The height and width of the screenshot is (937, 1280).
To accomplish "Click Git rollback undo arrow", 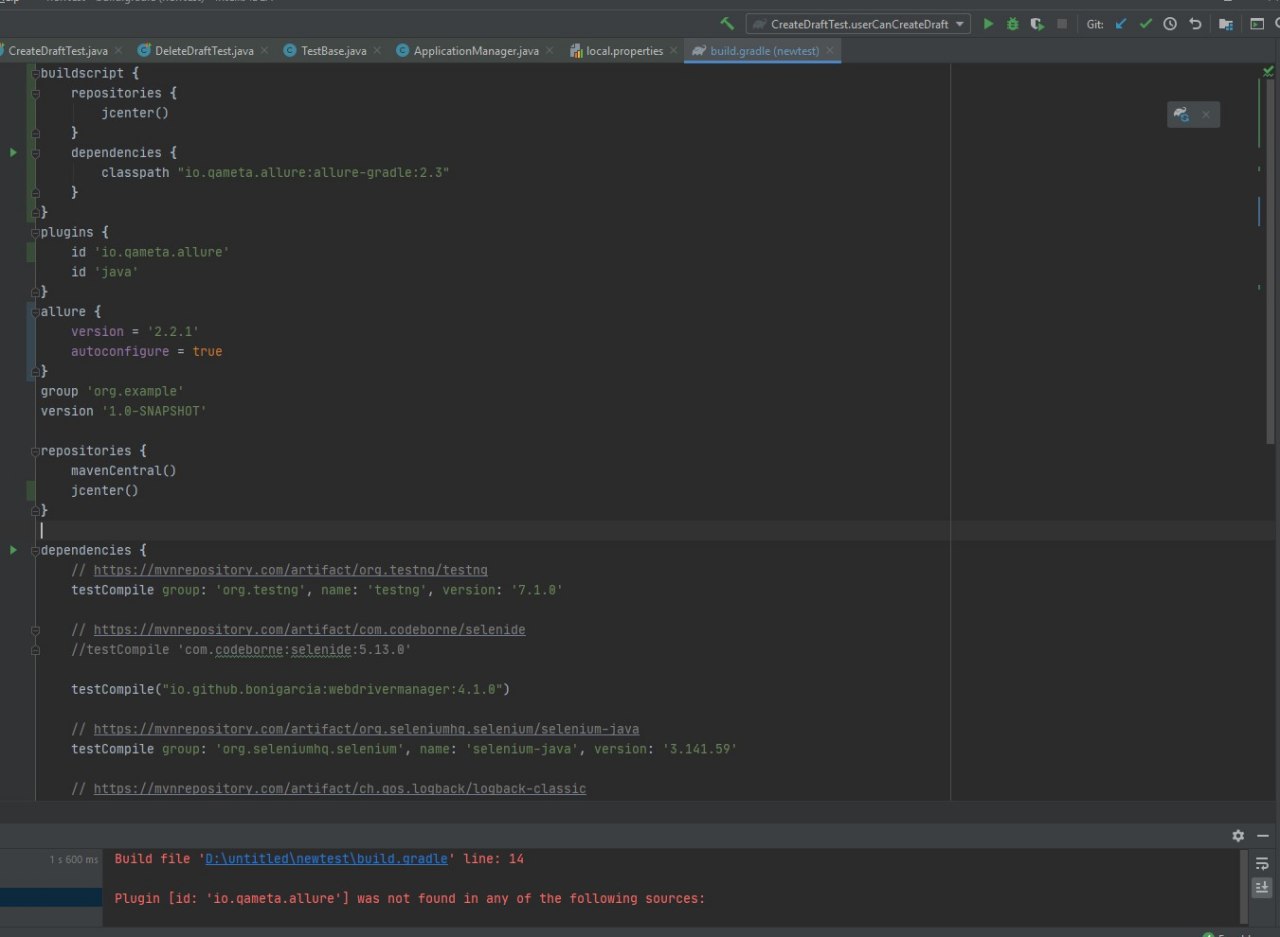I will [1195, 24].
